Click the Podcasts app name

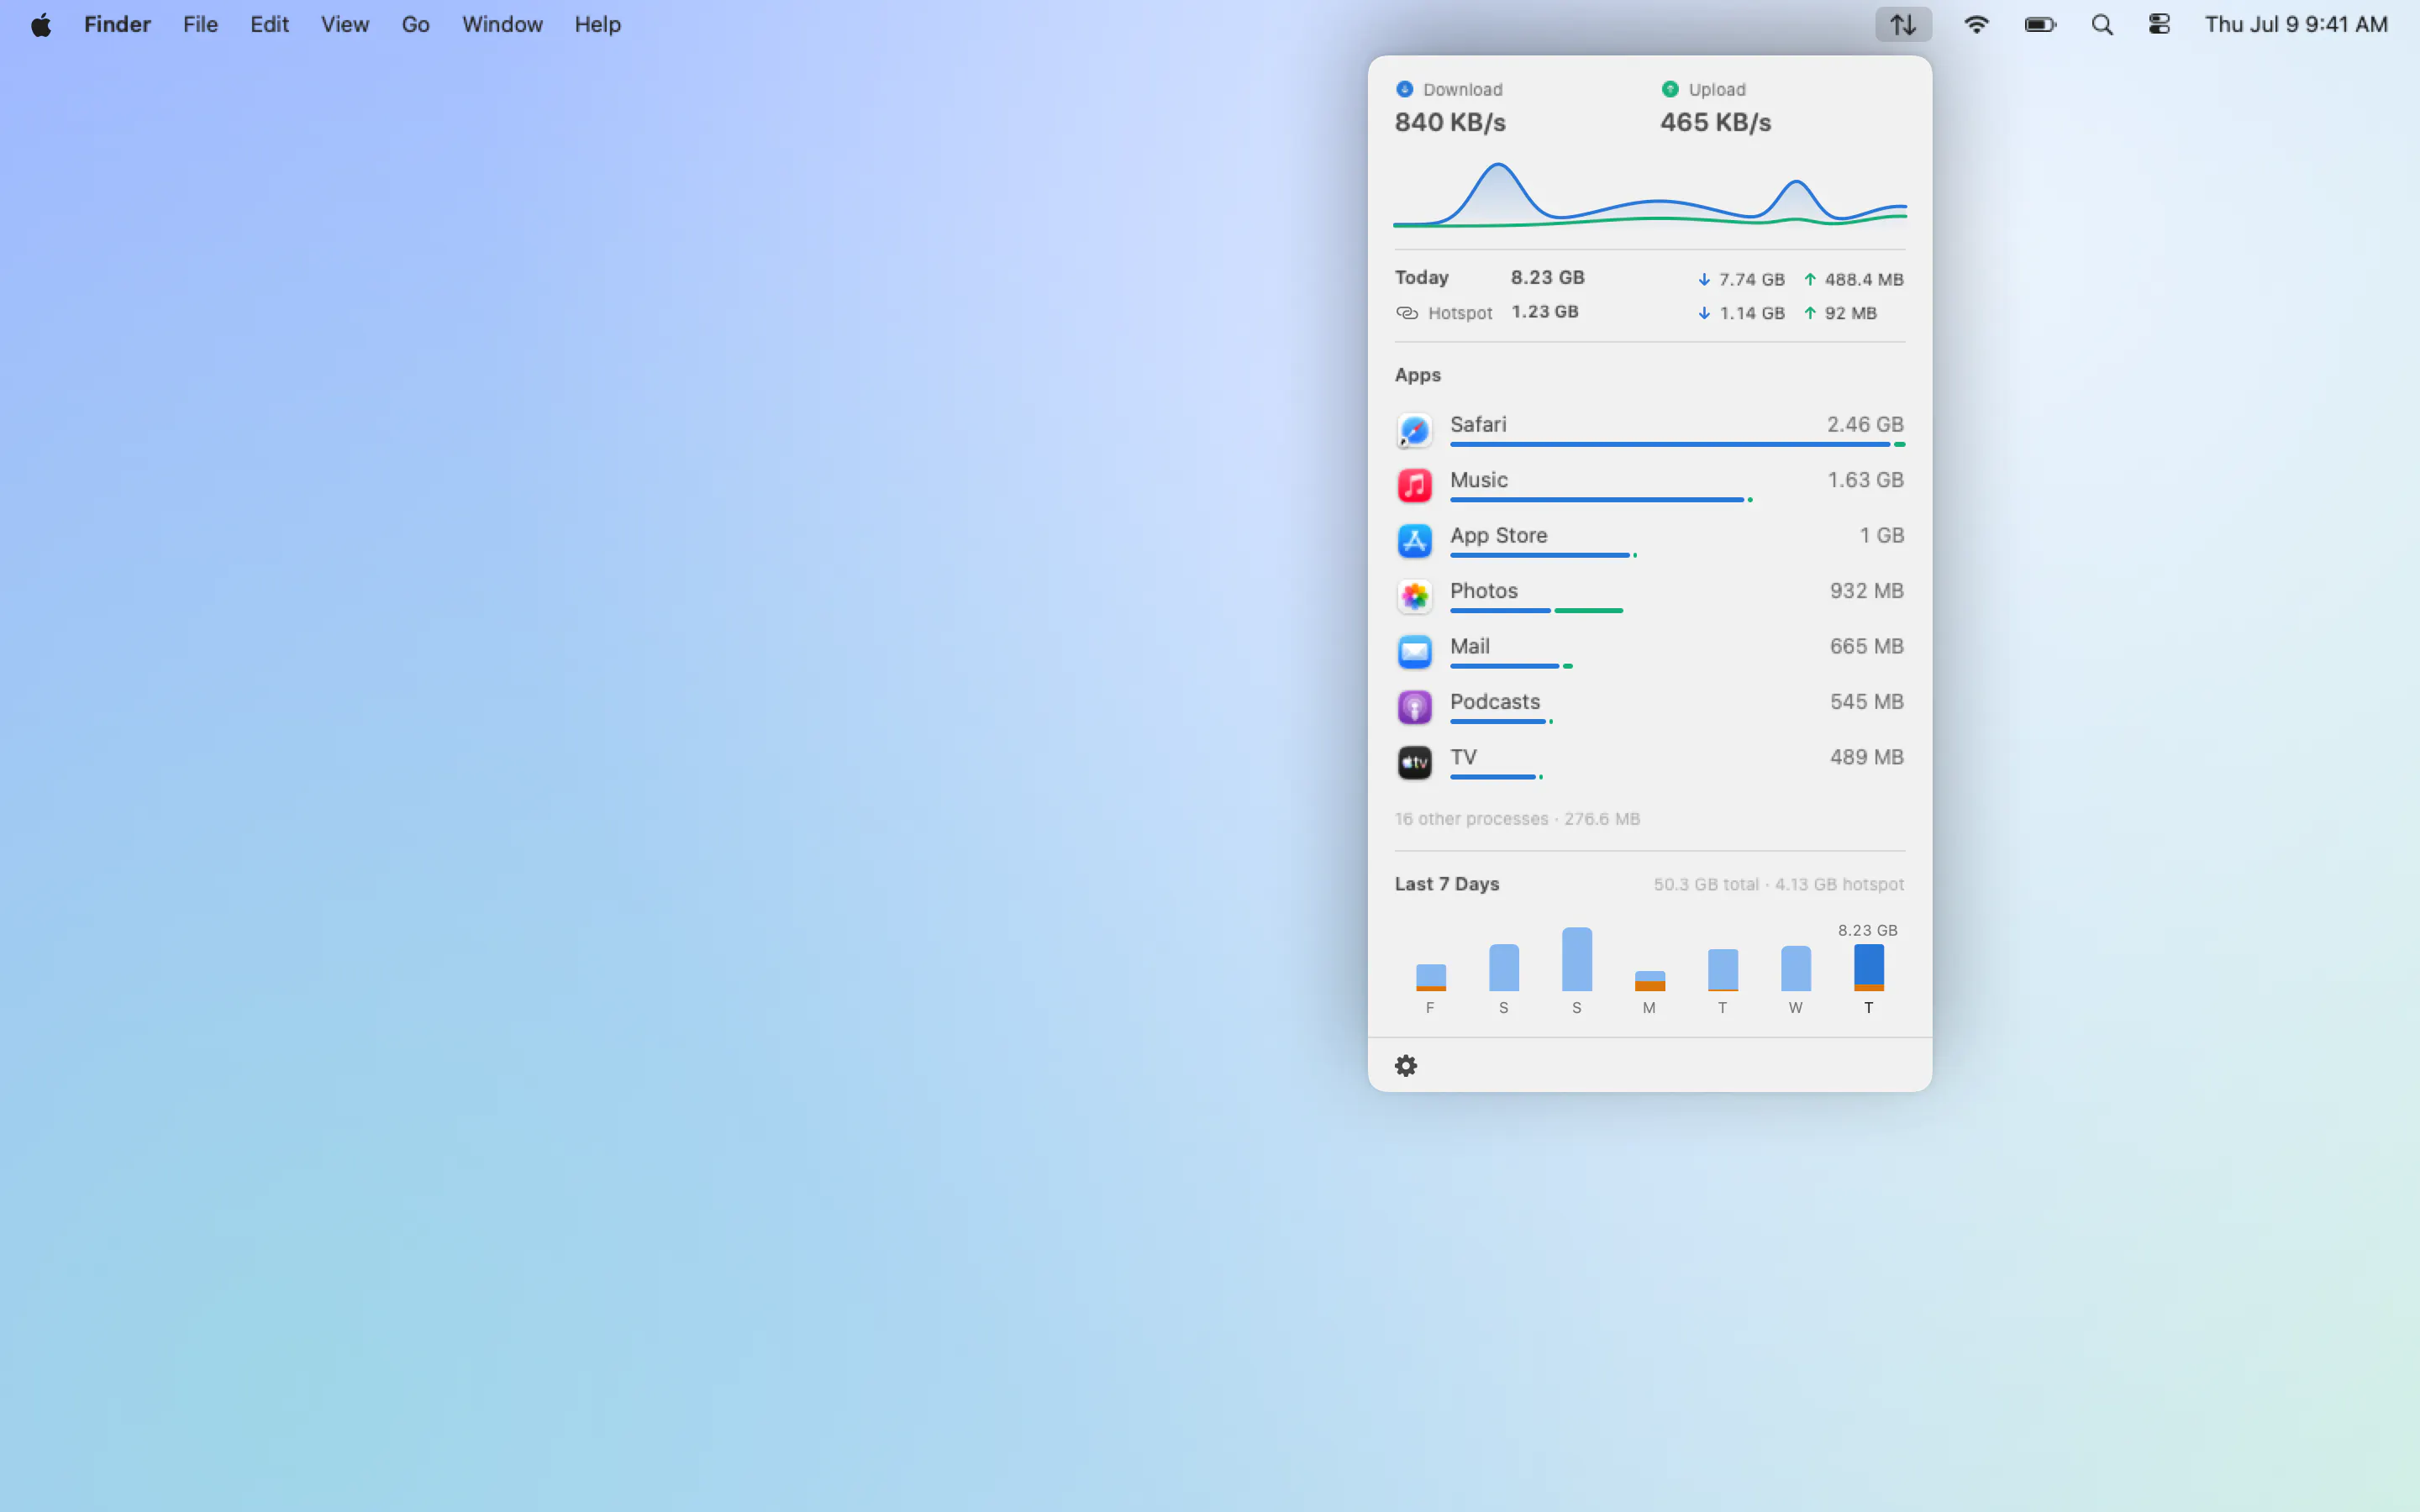1495,701
